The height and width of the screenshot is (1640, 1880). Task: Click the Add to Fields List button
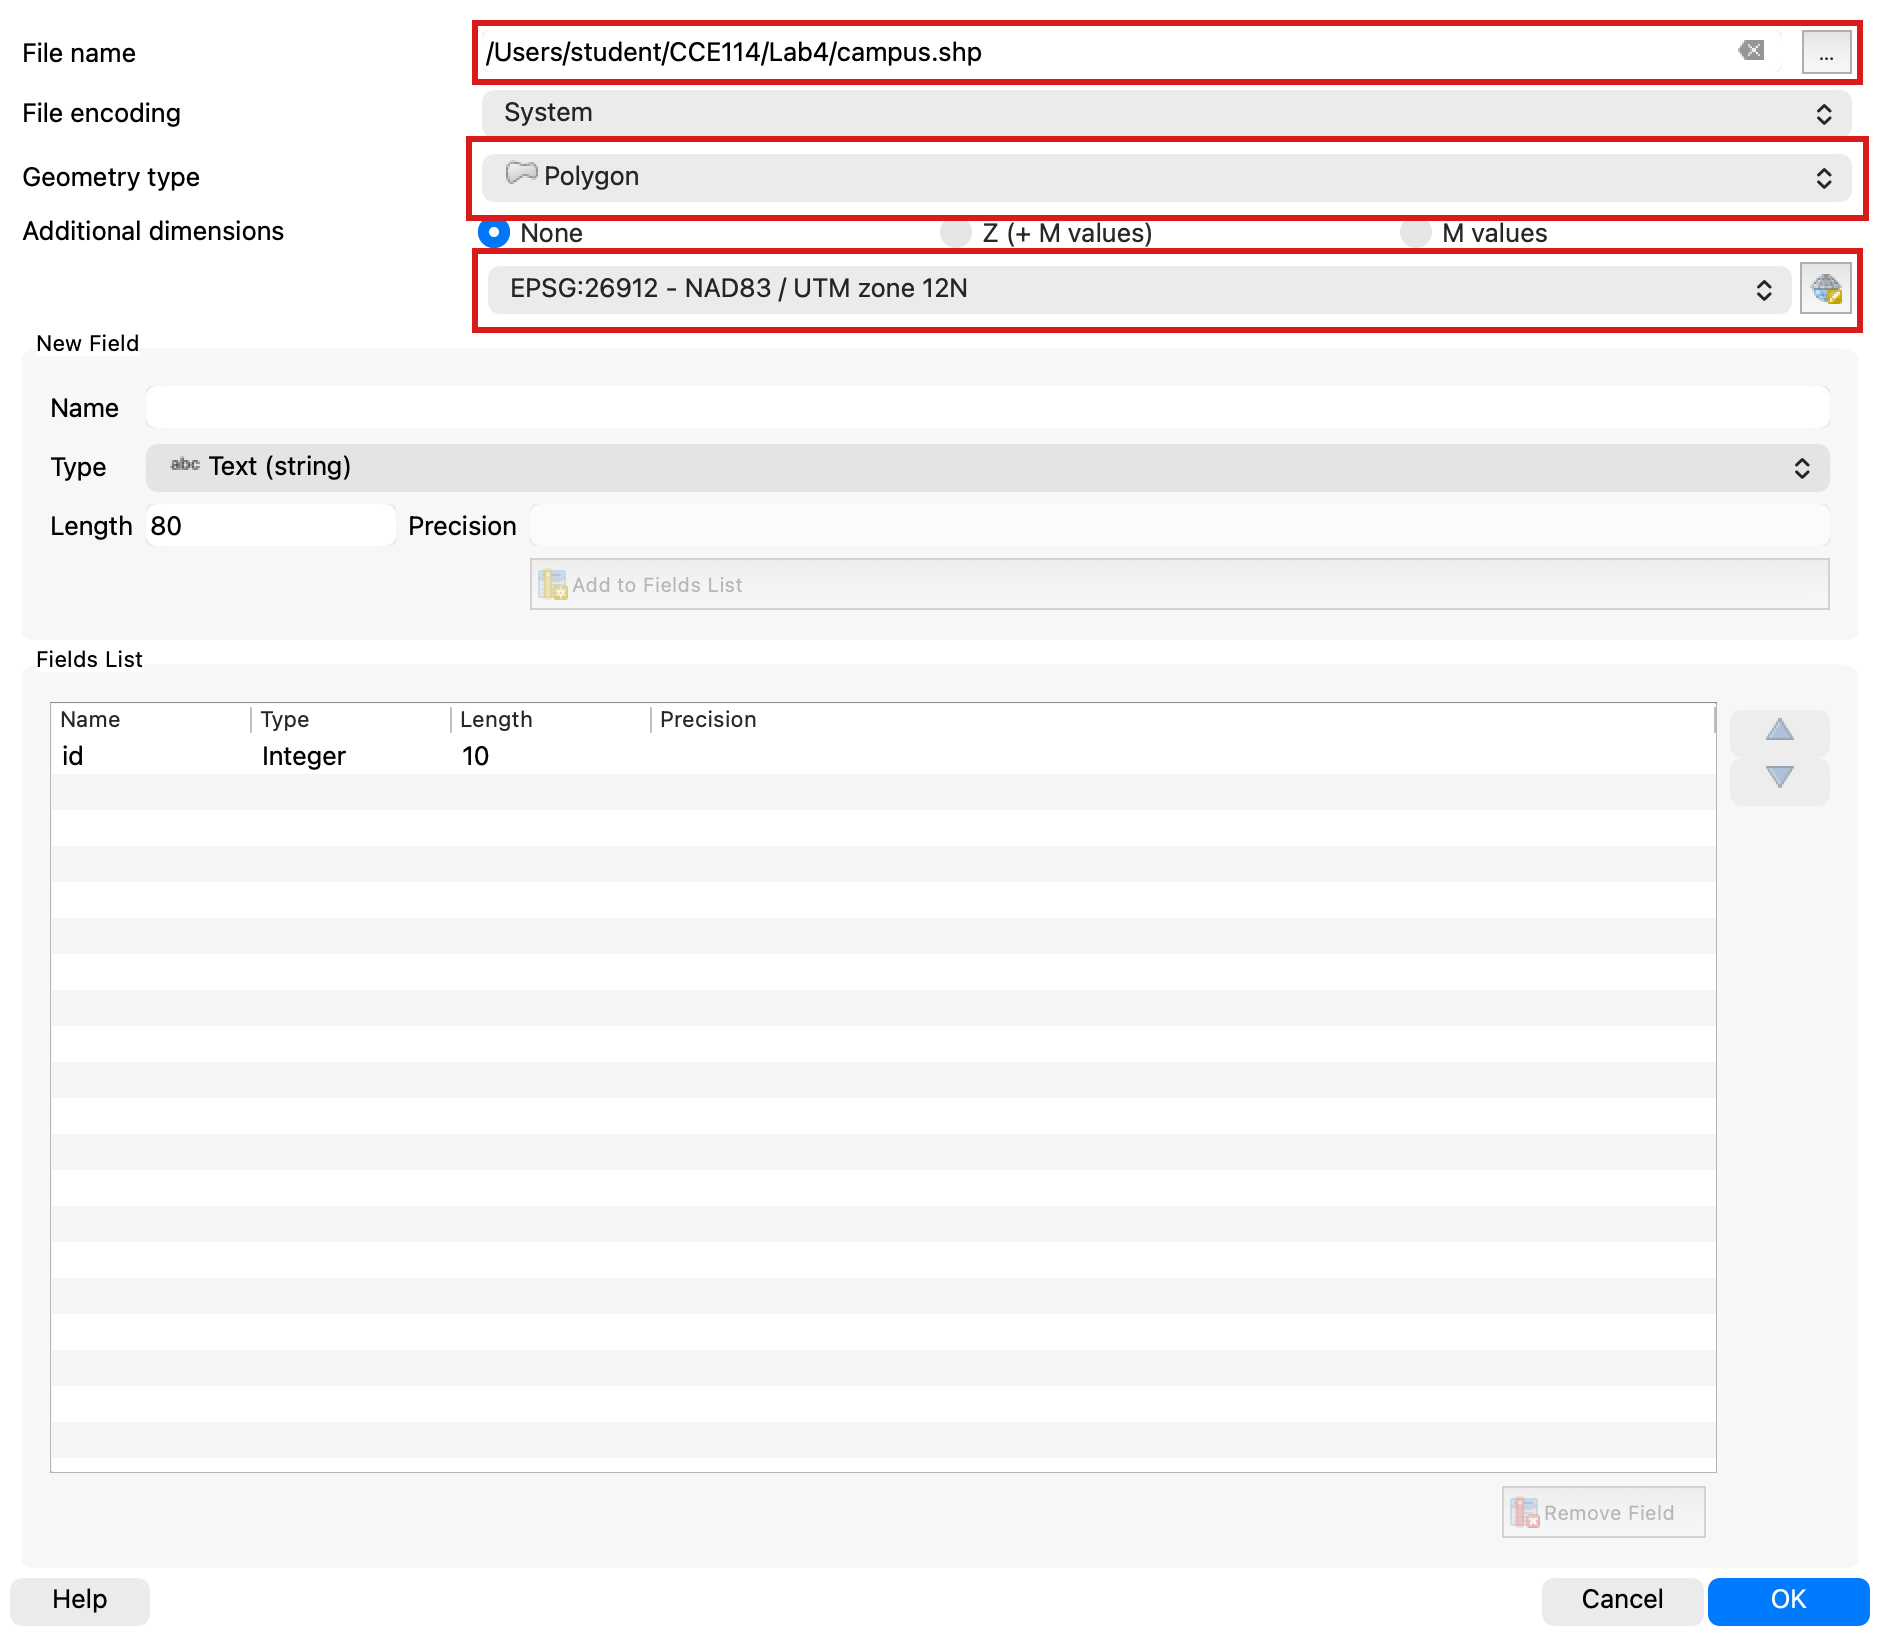click(1180, 584)
